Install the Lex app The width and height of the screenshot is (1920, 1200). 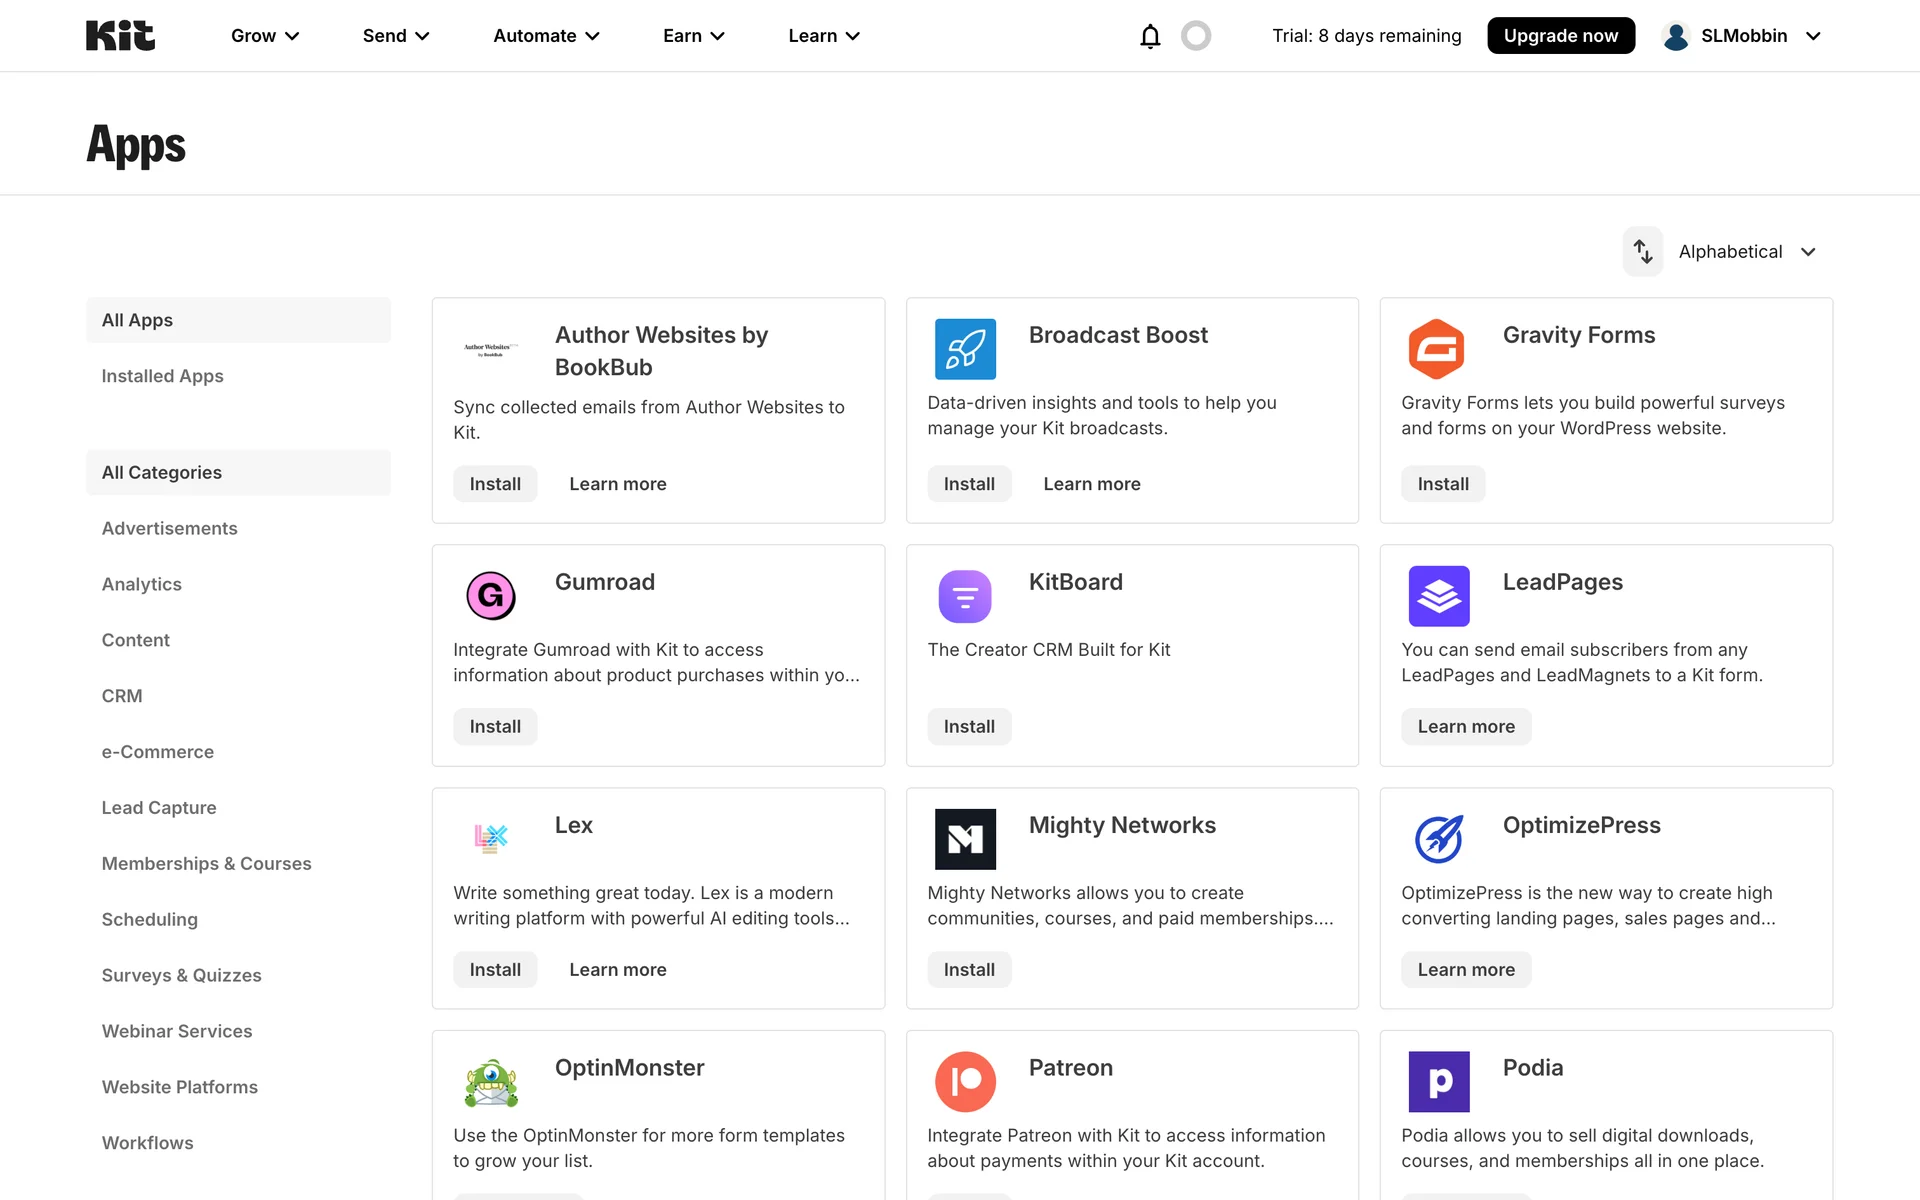click(495, 970)
